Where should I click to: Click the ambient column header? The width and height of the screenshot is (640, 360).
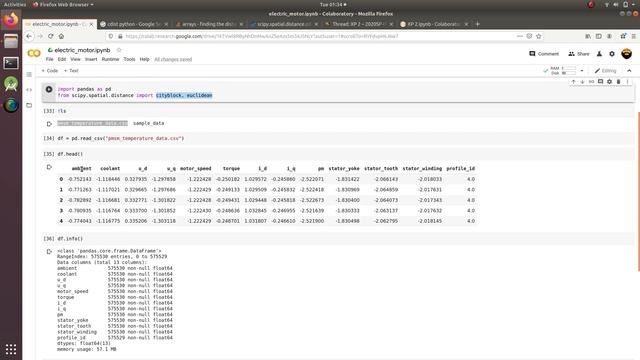(81, 169)
